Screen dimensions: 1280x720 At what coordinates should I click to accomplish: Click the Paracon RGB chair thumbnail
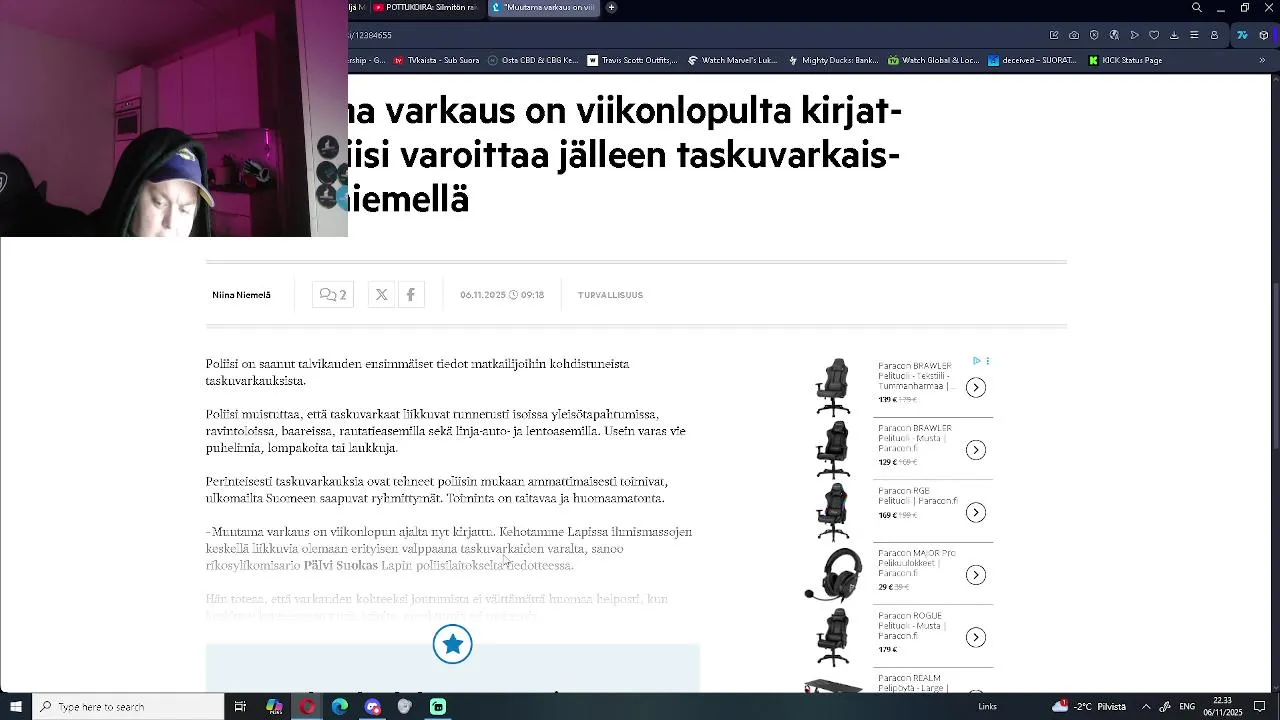tap(833, 512)
